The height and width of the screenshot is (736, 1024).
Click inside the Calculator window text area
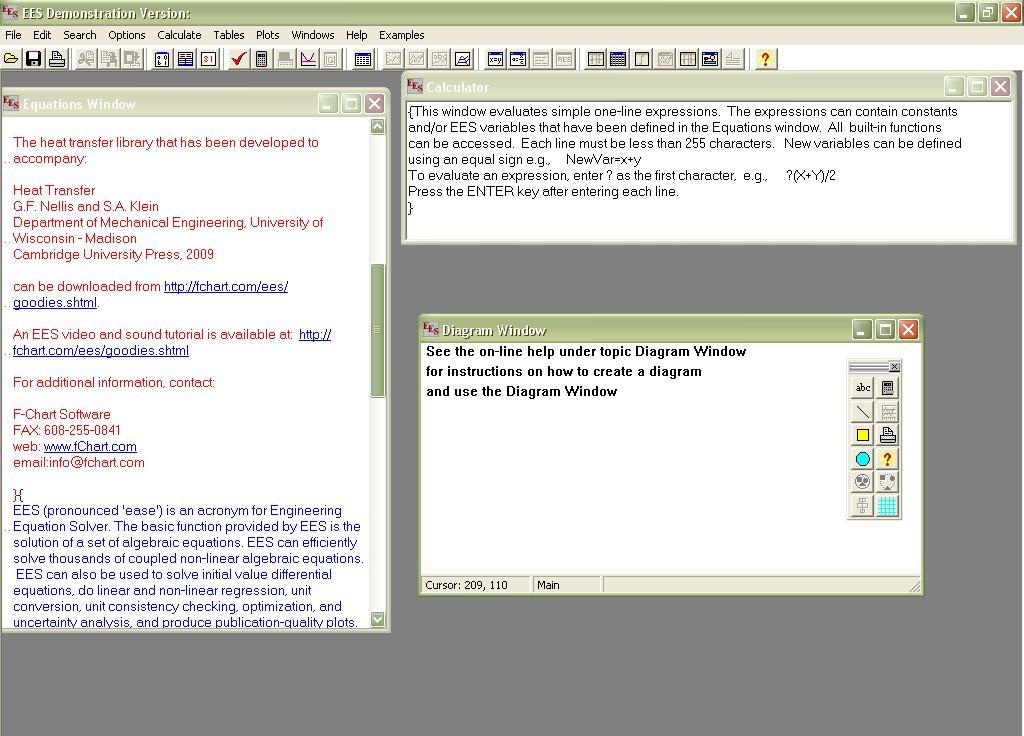click(x=700, y=220)
